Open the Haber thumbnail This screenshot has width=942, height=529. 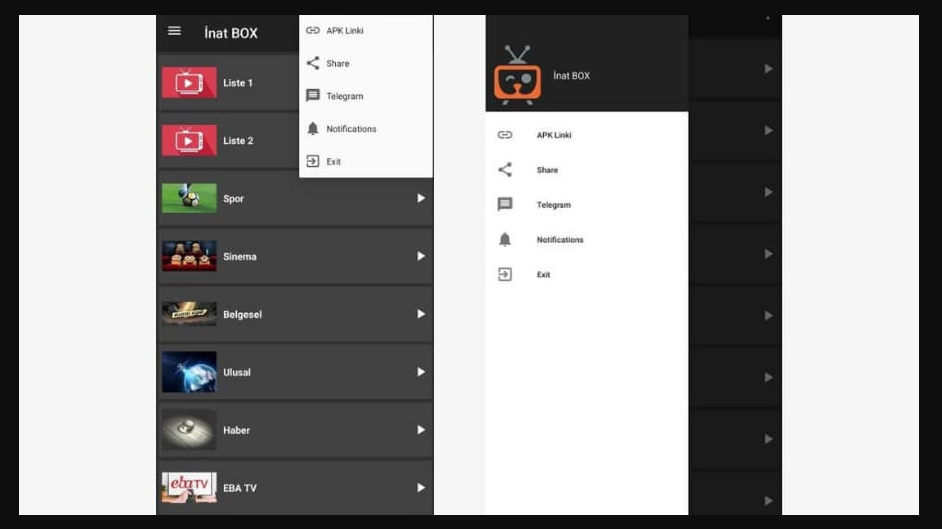coord(189,429)
